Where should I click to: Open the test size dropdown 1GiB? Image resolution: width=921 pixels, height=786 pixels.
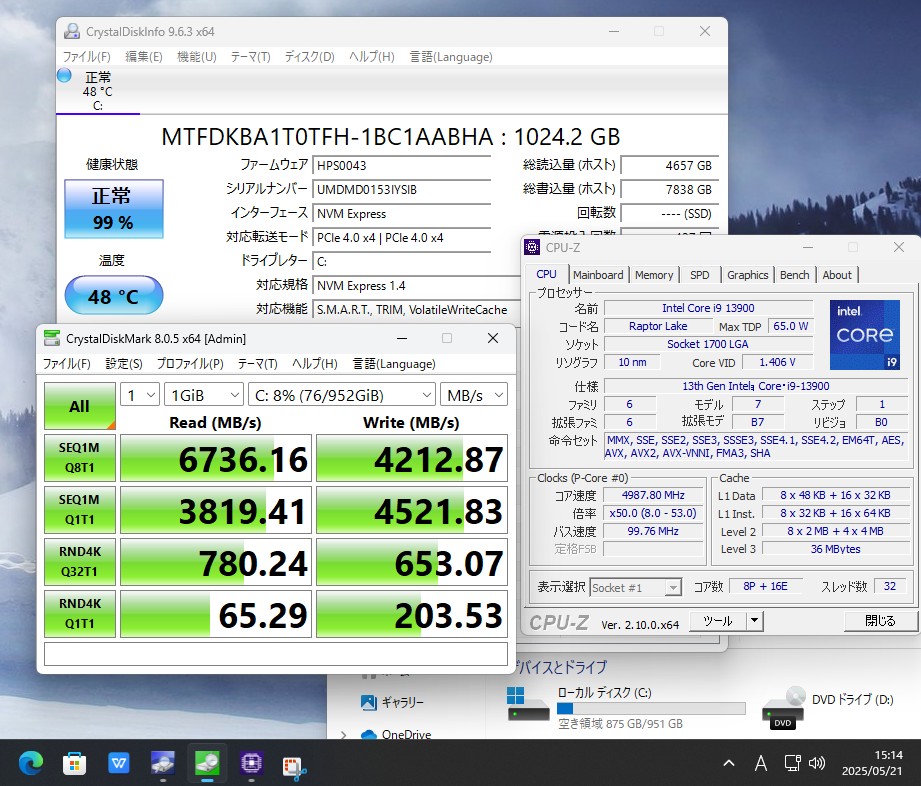pos(204,395)
